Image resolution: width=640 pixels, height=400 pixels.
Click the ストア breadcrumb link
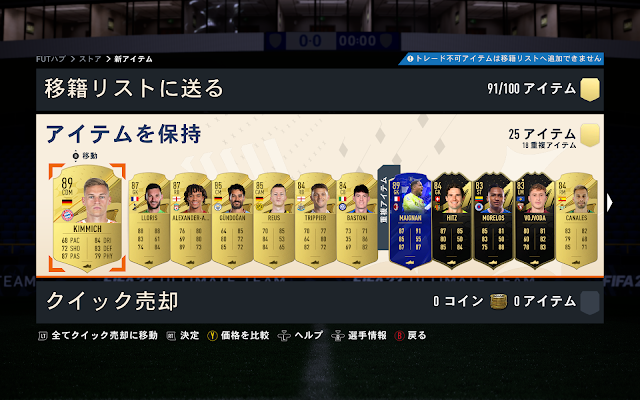coord(90,59)
